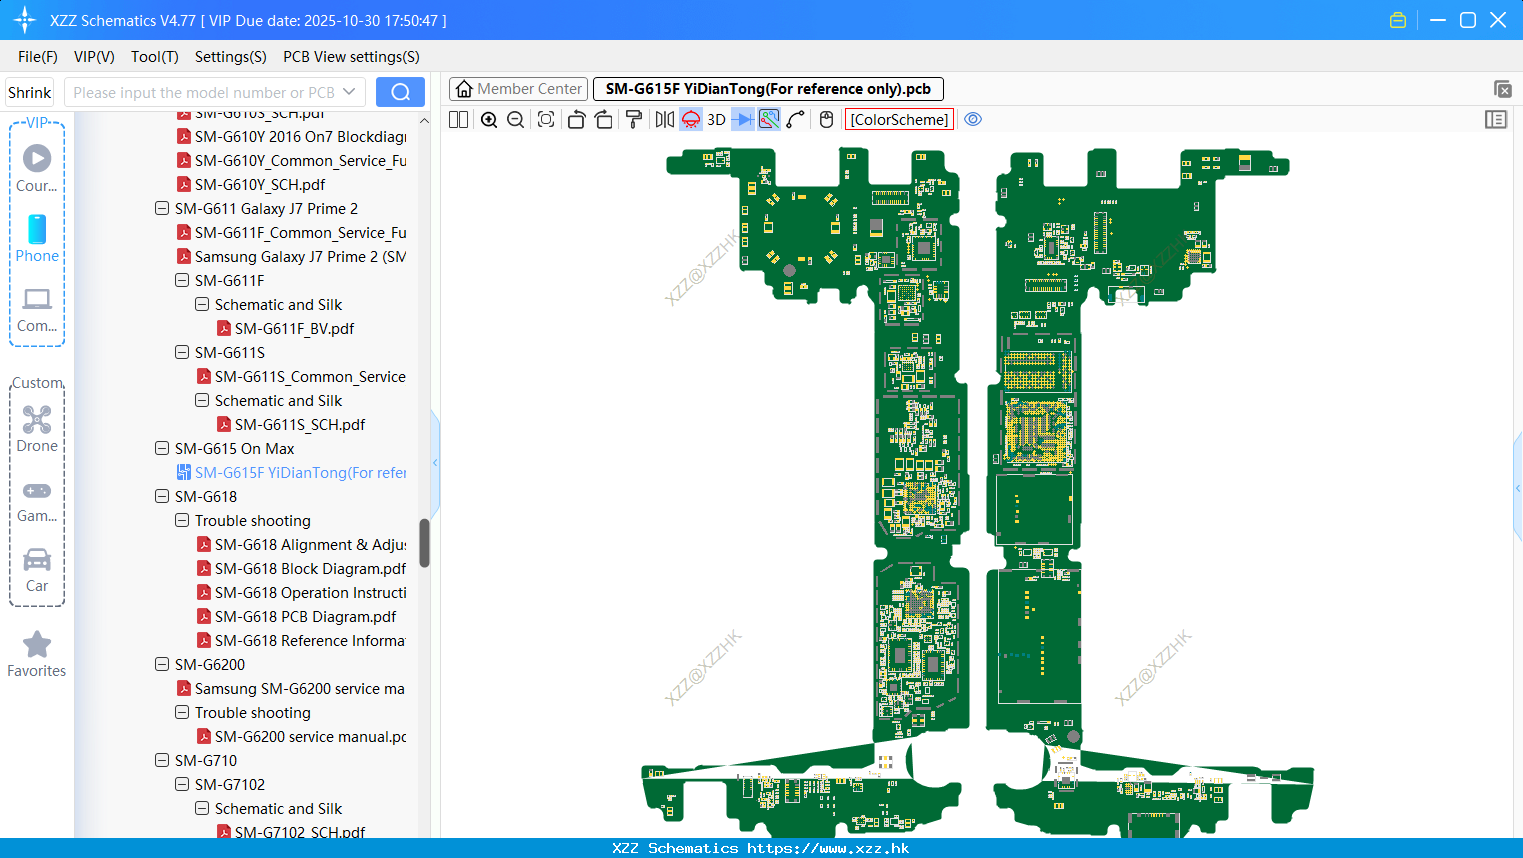
Task: Click the shopping bag icon in title bar
Action: coord(1398,20)
